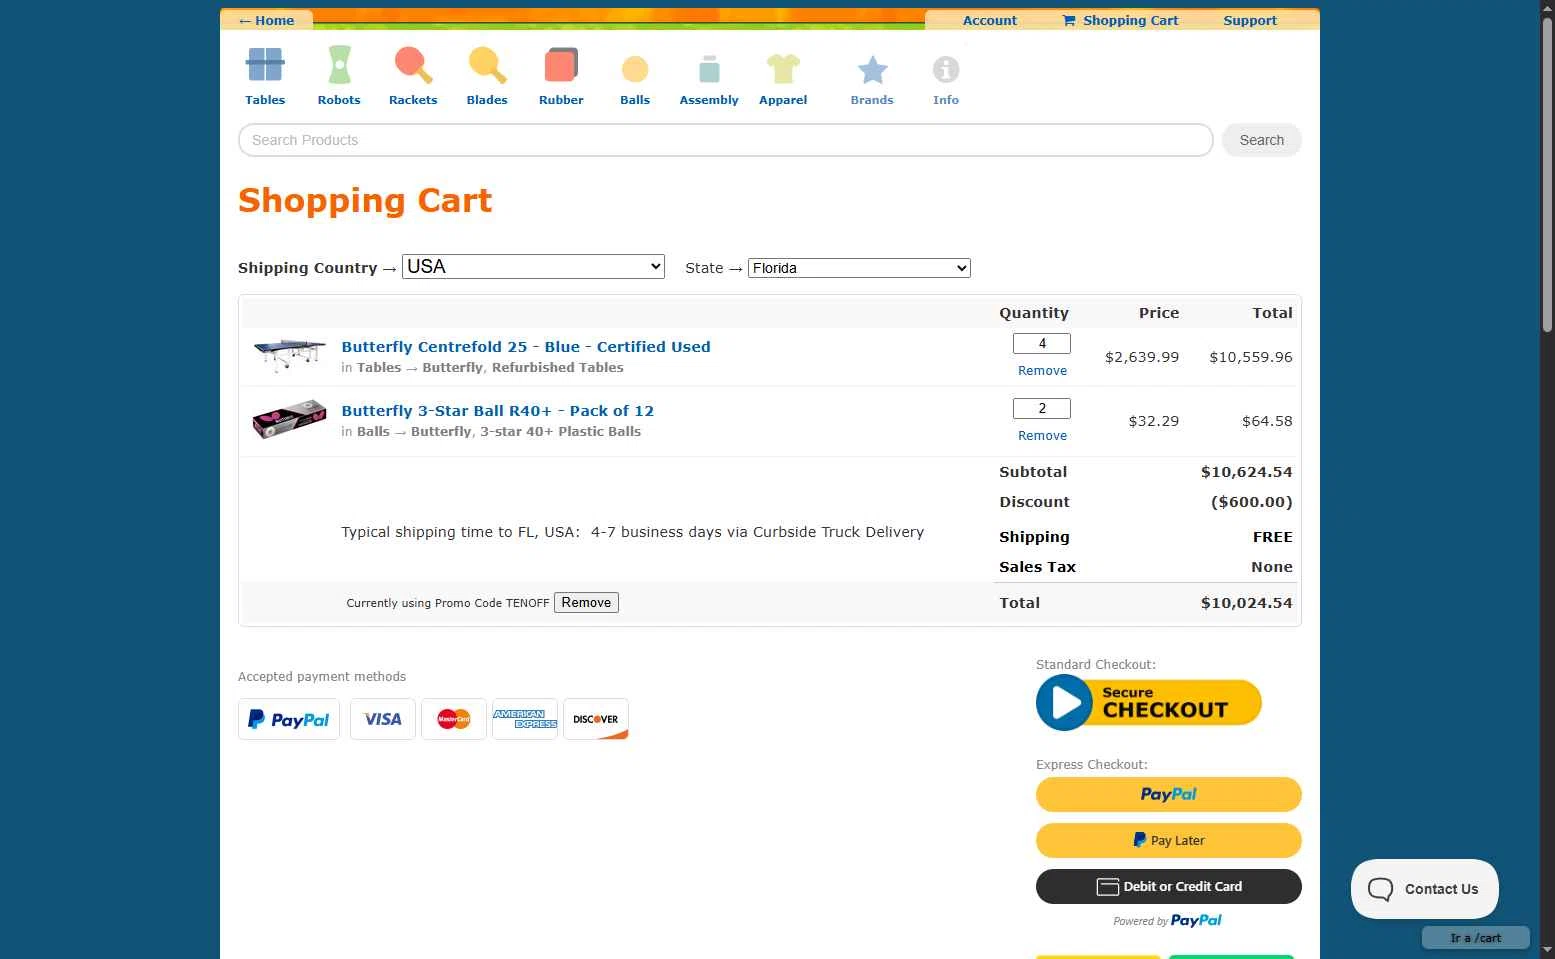
Task: Click the total value $10,024.54
Action: [1246, 603]
